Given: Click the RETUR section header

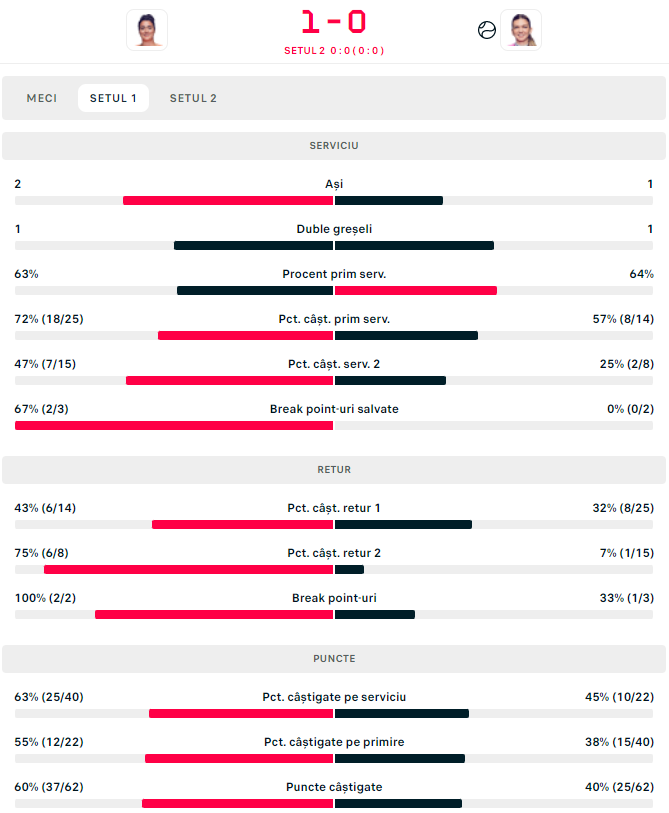Looking at the screenshot, I should (334, 470).
